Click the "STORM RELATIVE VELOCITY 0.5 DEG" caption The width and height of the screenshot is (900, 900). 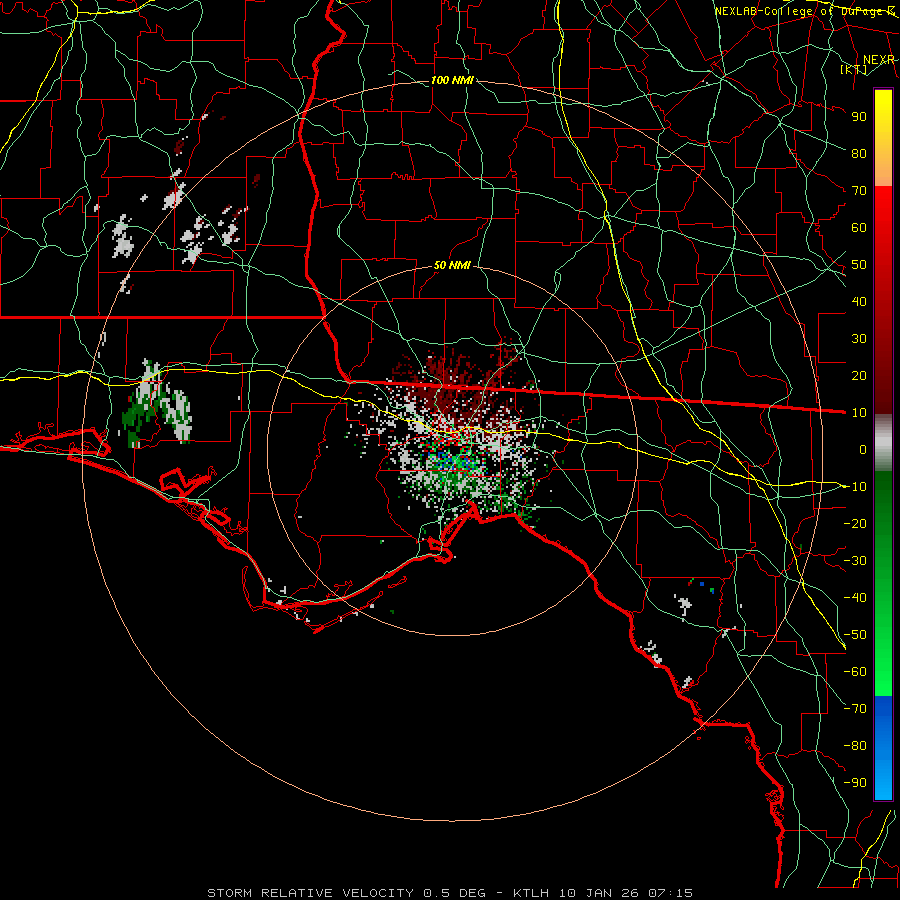(346, 893)
